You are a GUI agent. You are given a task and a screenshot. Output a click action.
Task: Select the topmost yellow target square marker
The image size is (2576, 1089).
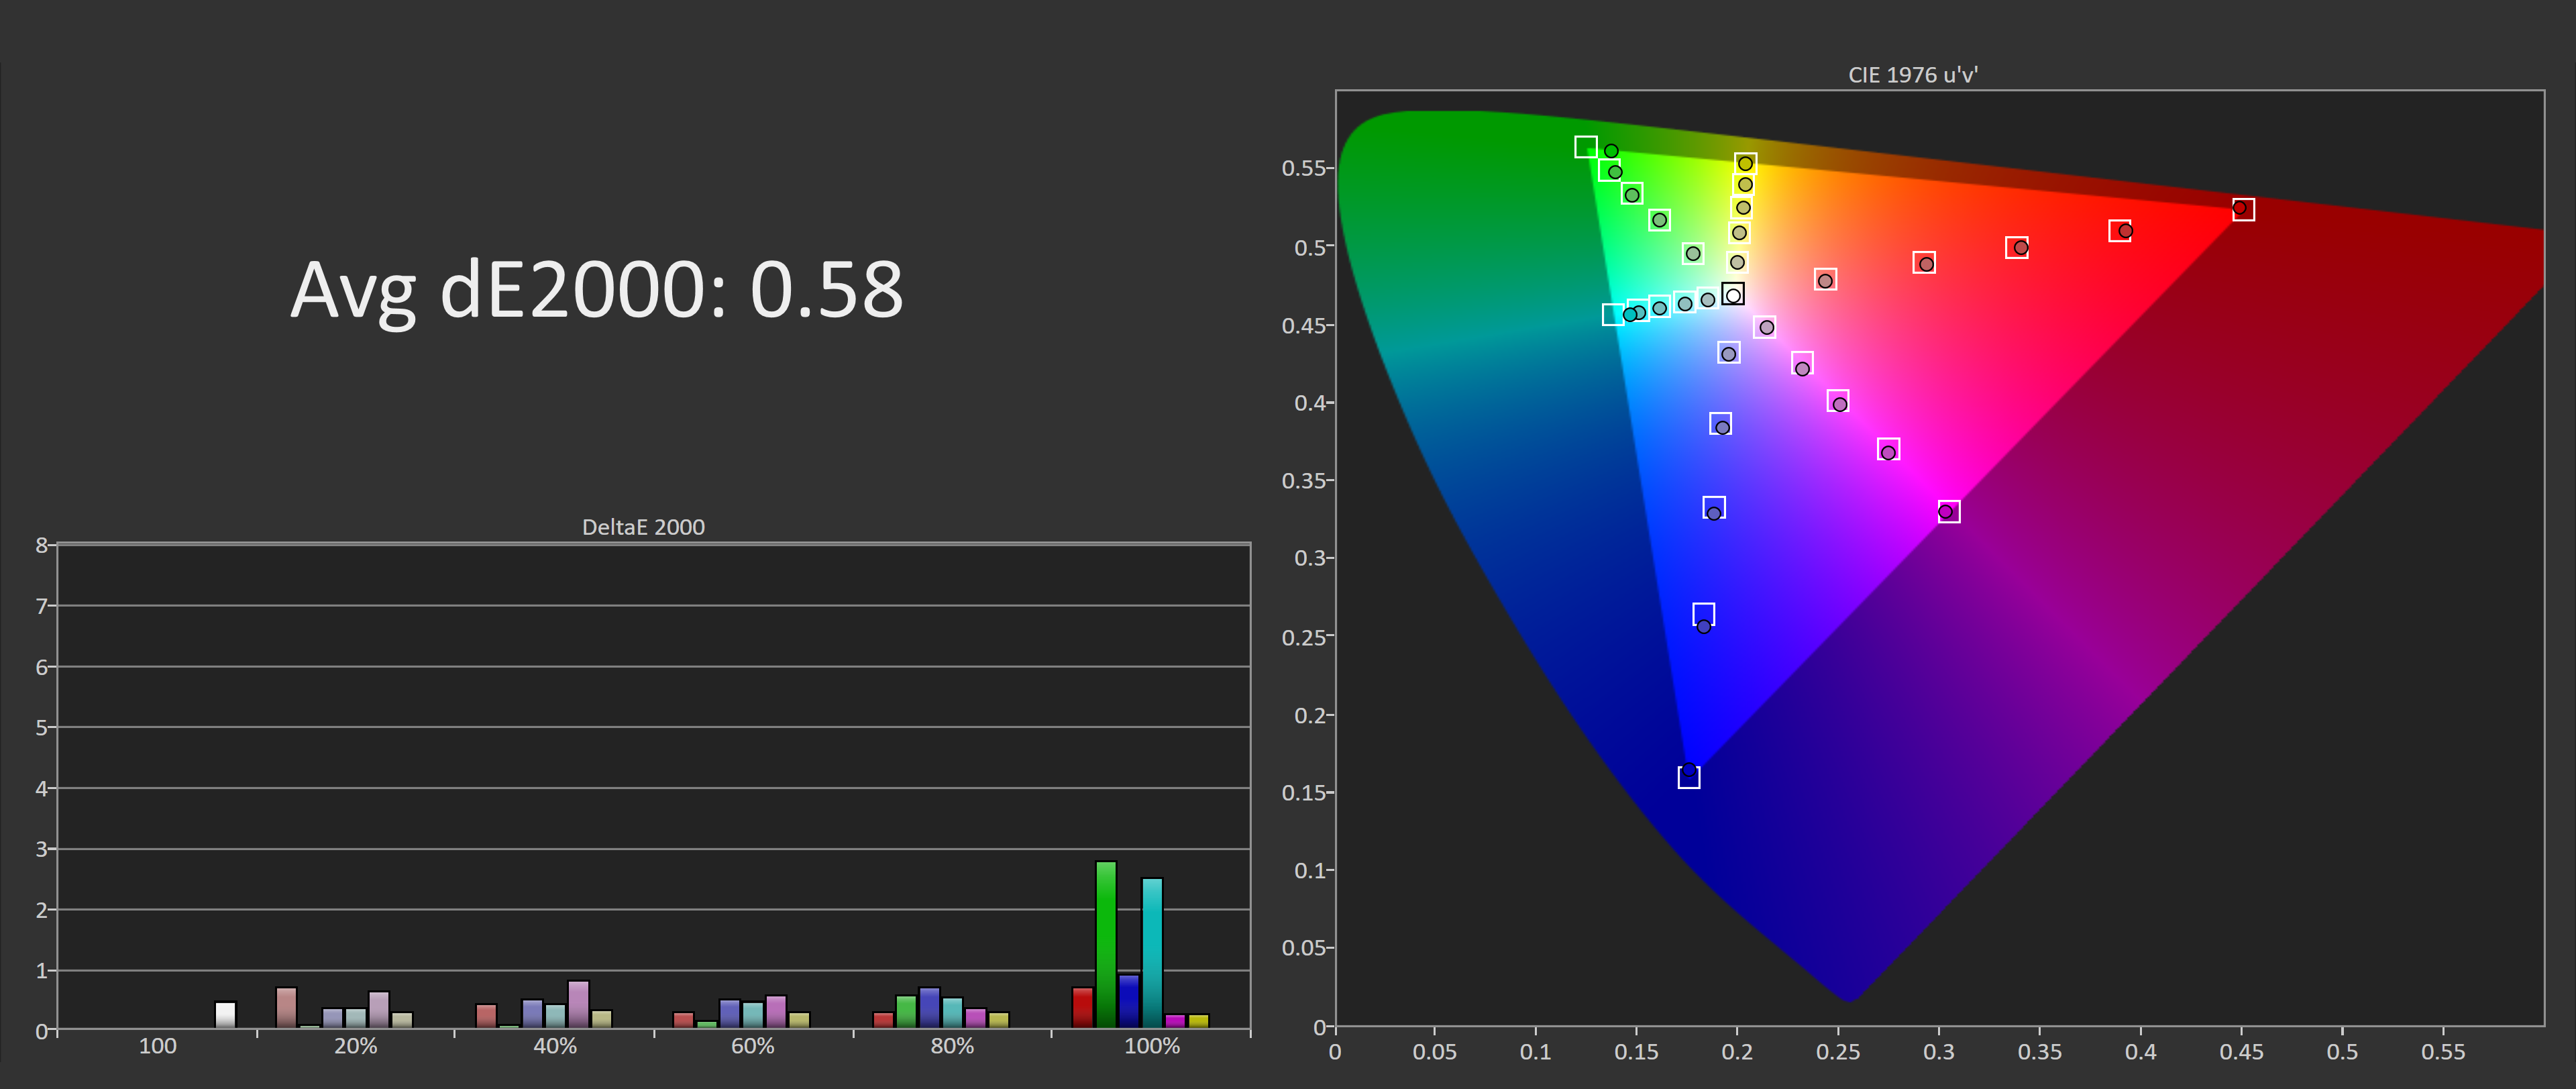coord(1745,163)
